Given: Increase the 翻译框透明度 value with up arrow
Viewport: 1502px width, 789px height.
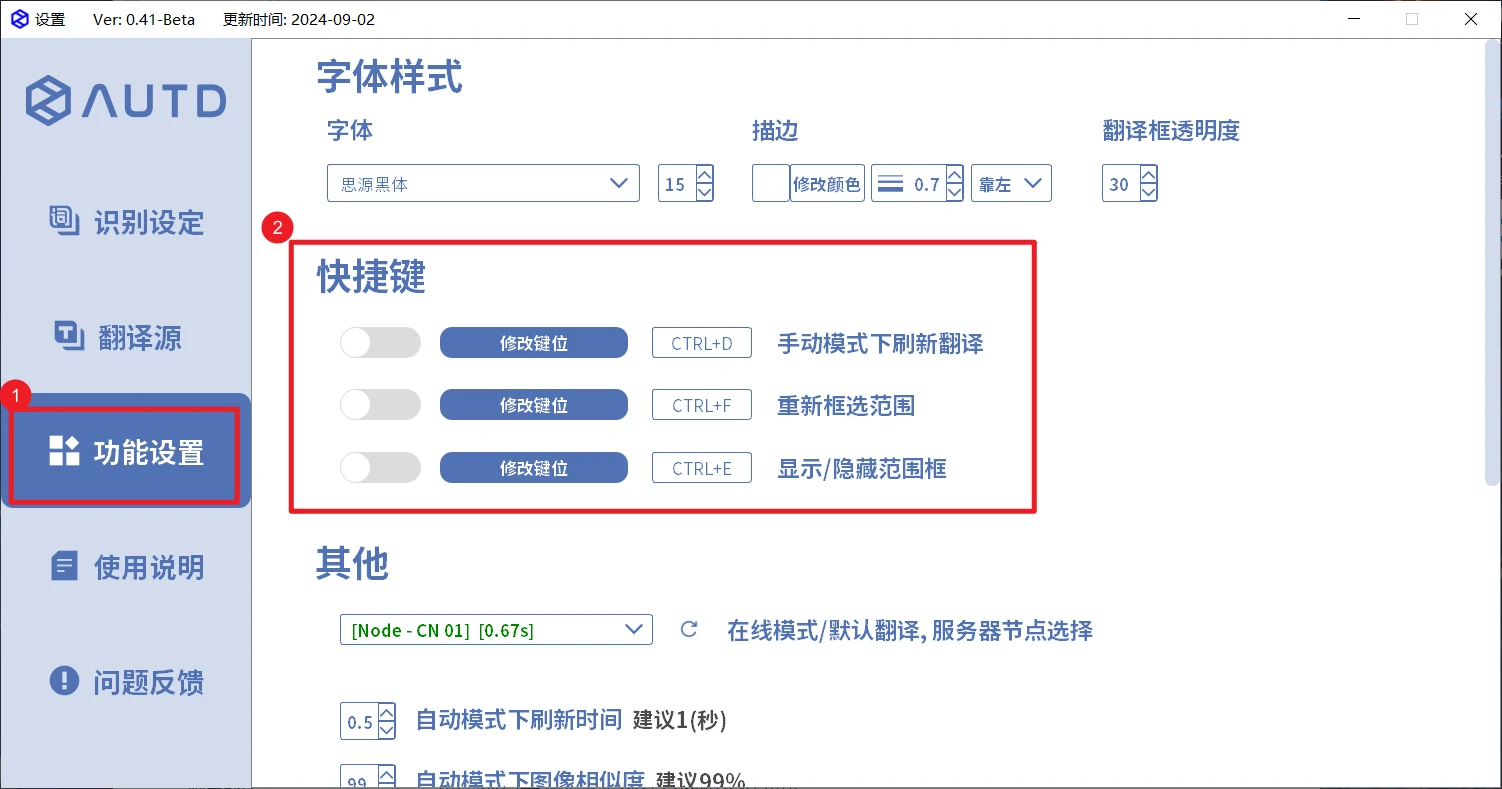Looking at the screenshot, I should 1148,174.
